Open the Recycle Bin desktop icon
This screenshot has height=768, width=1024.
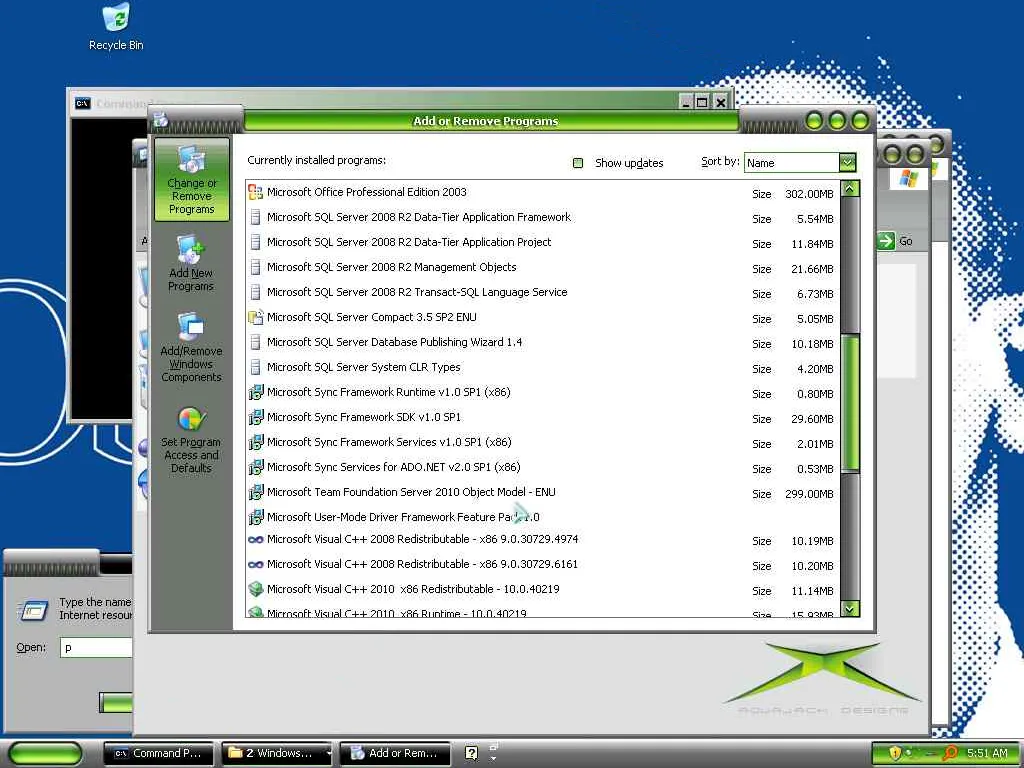click(x=116, y=27)
